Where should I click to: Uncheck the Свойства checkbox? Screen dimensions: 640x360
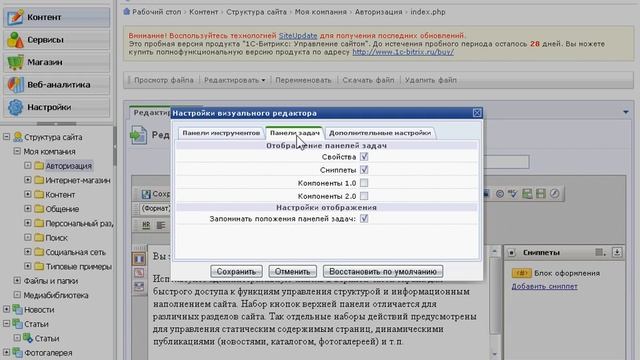364,157
